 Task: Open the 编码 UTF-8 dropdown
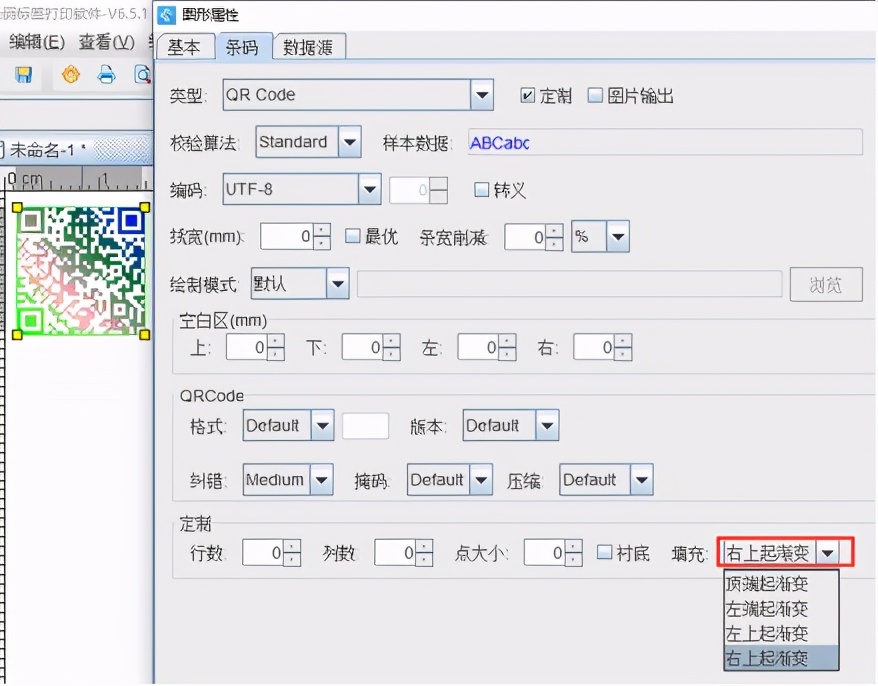pyautogui.click(x=370, y=189)
